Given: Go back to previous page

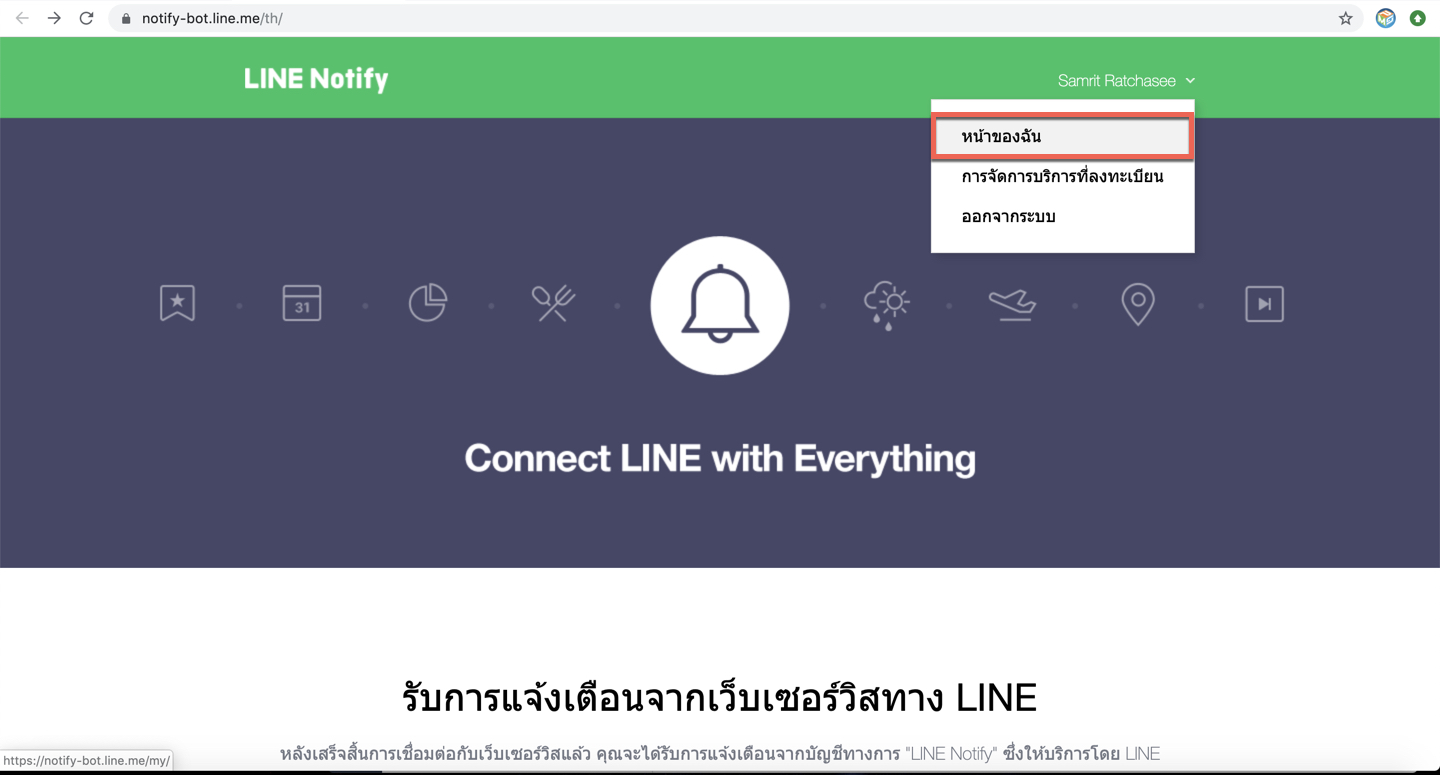Looking at the screenshot, I should click(x=22, y=18).
